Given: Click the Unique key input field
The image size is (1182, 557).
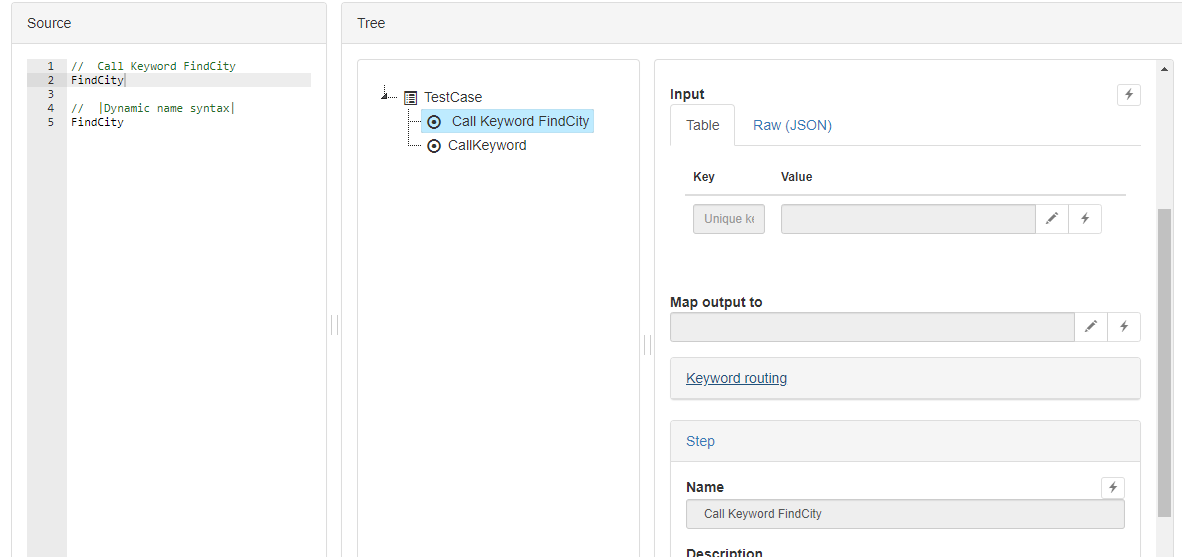Looking at the screenshot, I should [x=729, y=219].
